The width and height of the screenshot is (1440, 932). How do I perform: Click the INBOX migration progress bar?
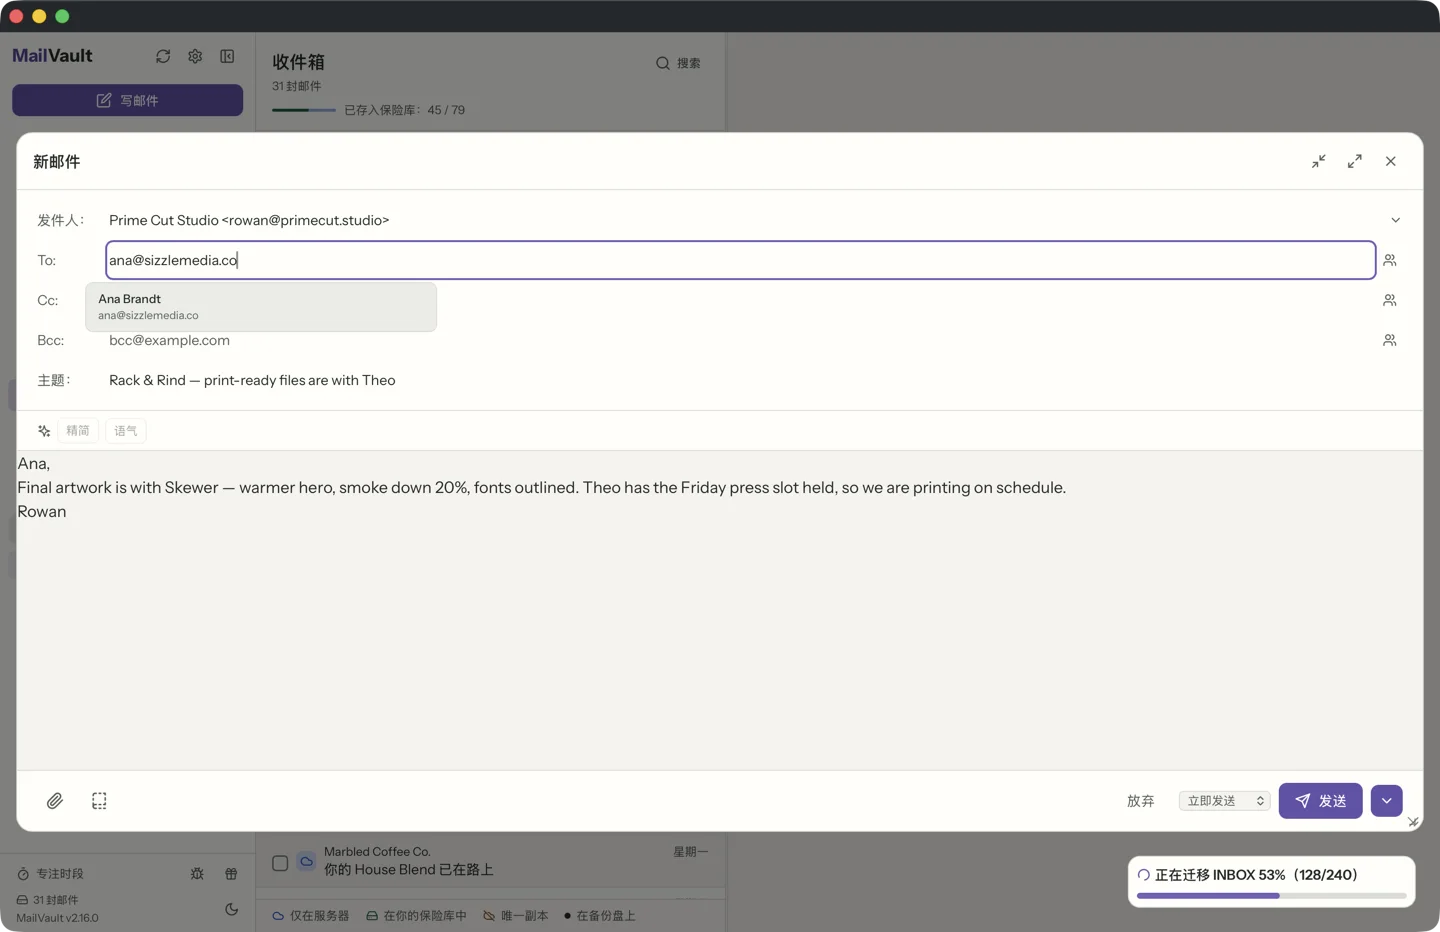click(x=1271, y=896)
